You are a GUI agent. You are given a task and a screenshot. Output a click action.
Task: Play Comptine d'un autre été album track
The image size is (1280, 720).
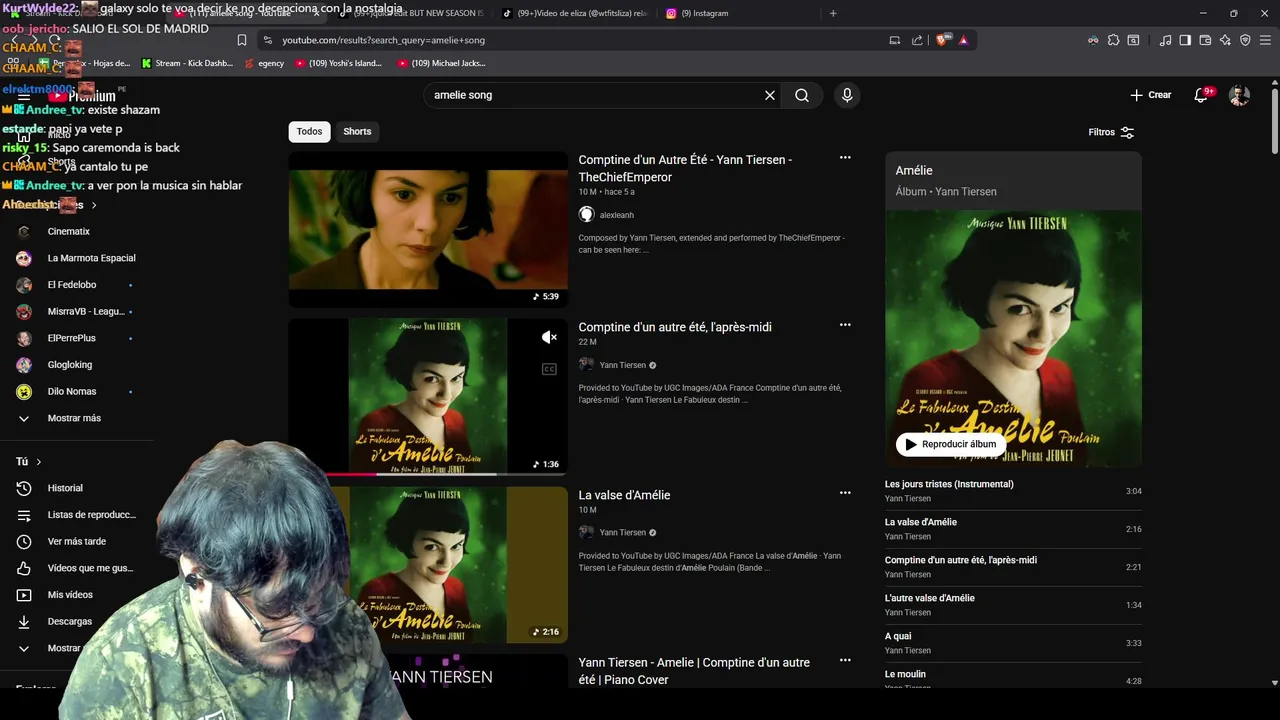1013,567
